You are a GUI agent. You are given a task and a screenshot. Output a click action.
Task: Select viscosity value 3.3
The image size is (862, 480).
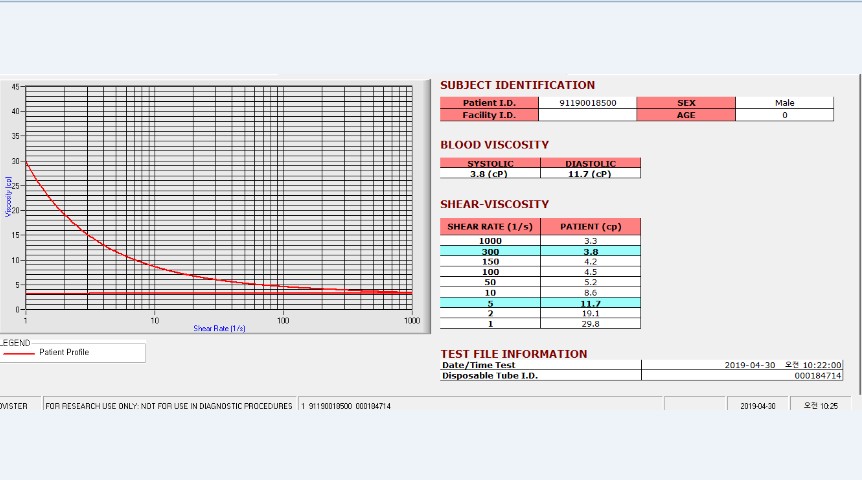point(590,241)
